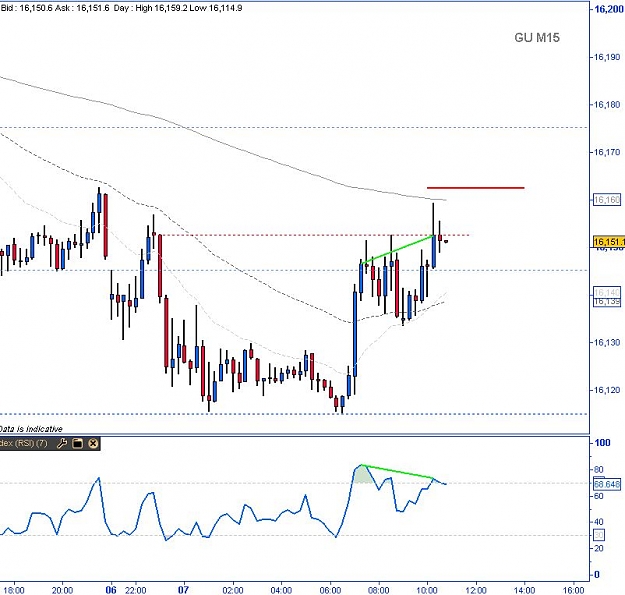The width and height of the screenshot is (625, 595).
Task: Remove the RSI indicator with X icon
Action: 93,443
